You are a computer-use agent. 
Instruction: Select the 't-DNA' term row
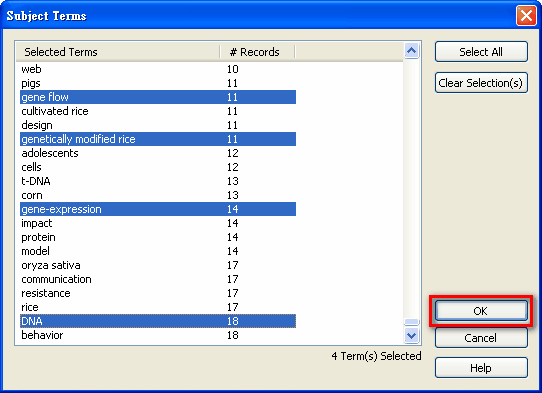[158, 181]
